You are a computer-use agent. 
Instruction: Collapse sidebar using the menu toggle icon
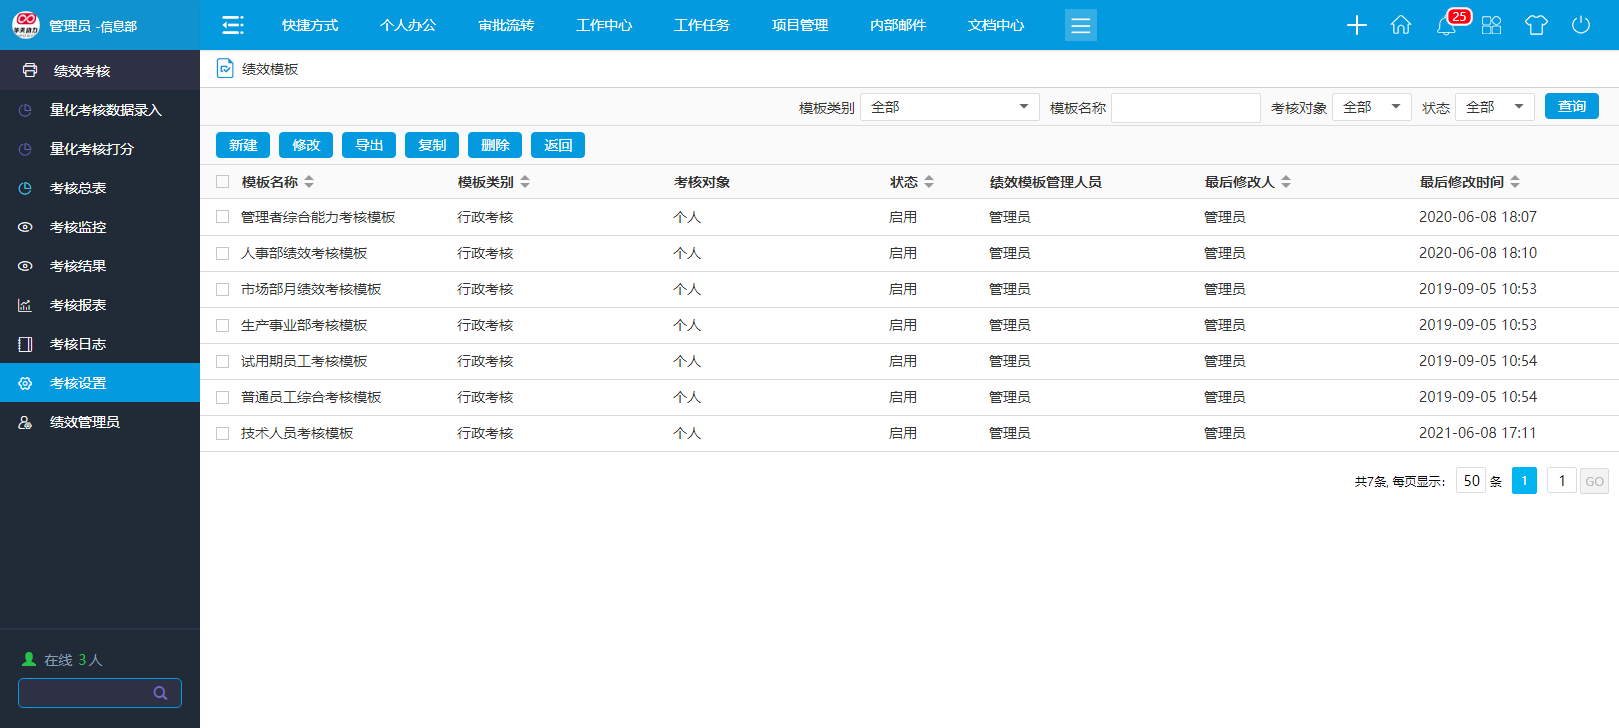coord(233,25)
